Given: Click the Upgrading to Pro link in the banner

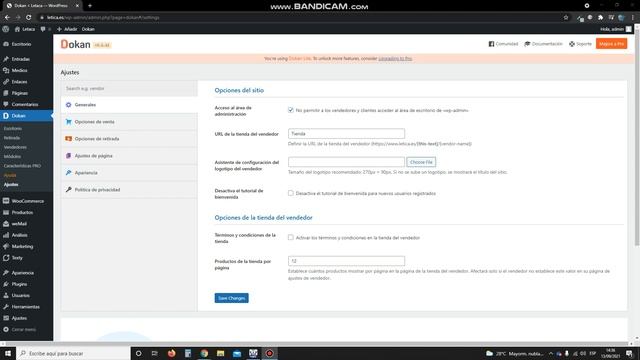Looking at the screenshot, I should pyautogui.click(x=395, y=59).
